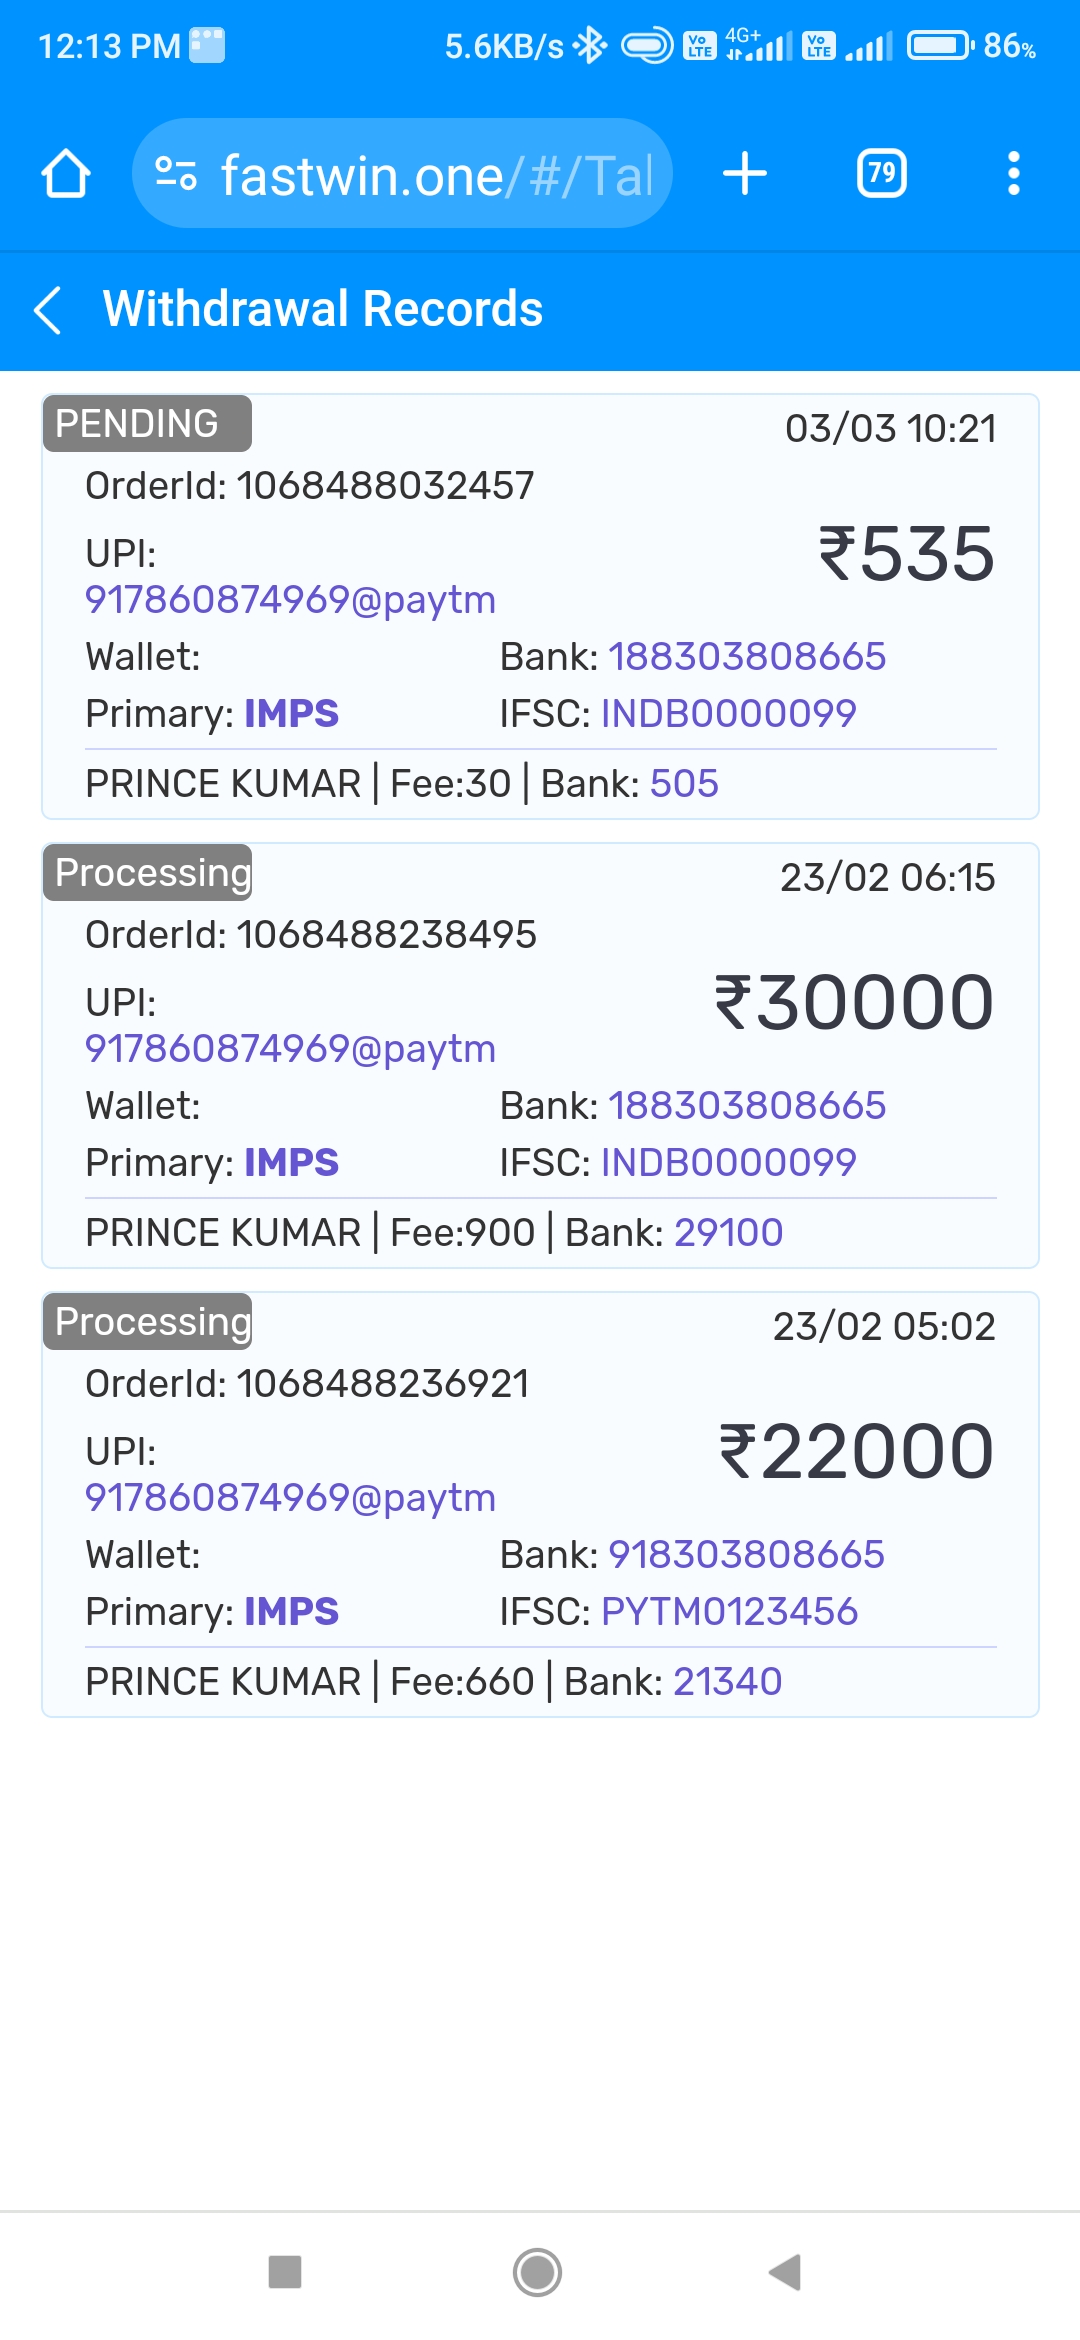Tap the browser home icon
Viewport: 1080px width, 2340px height.
click(x=66, y=174)
